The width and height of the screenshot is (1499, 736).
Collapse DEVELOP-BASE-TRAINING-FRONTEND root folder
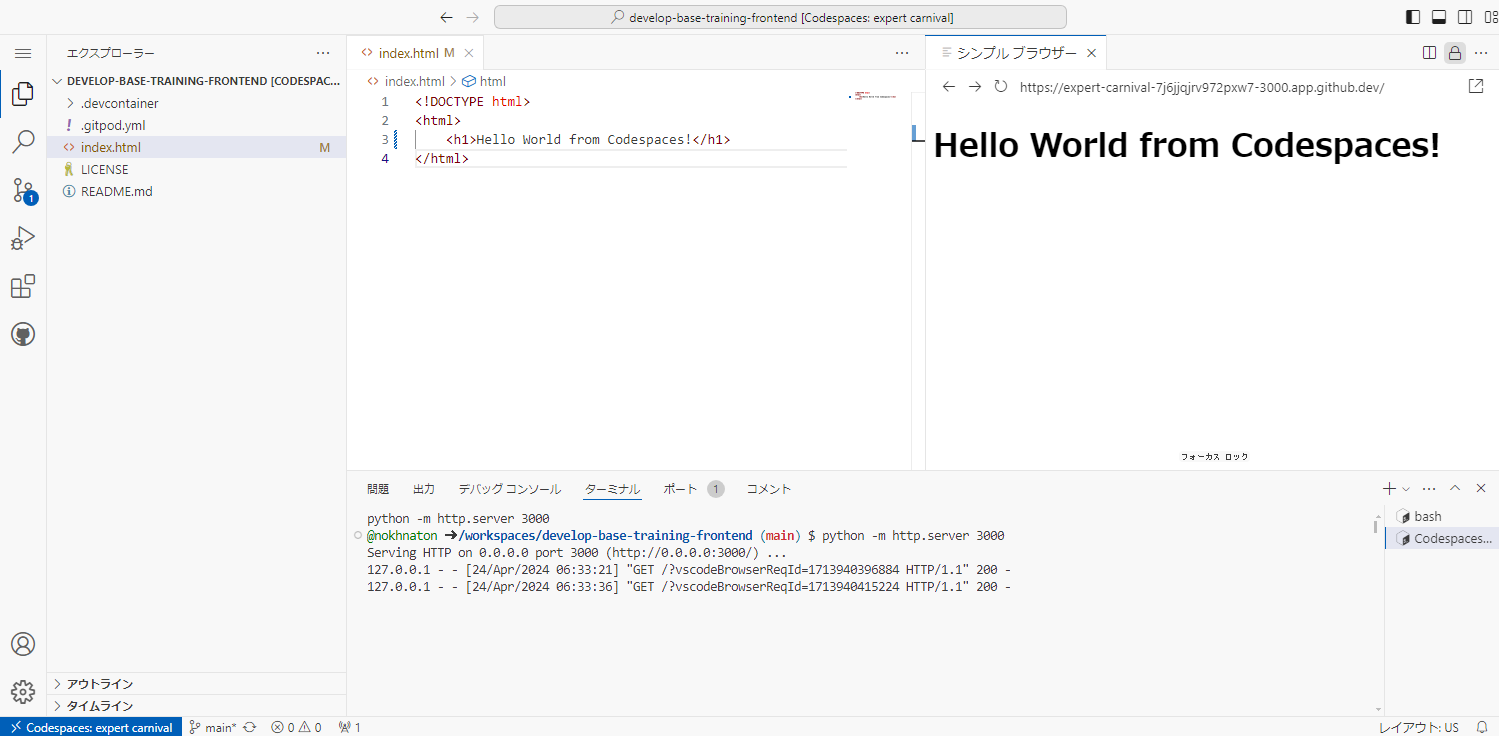[x=196, y=81]
